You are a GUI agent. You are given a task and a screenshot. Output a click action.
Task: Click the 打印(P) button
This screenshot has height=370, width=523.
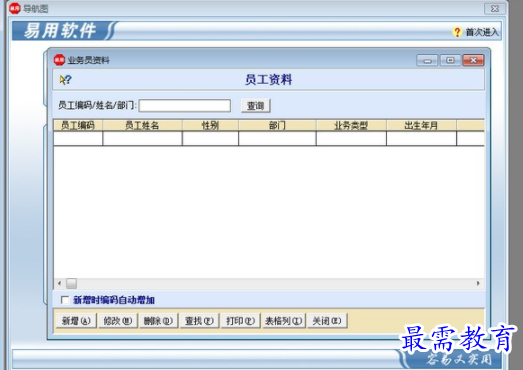(240, 321)
